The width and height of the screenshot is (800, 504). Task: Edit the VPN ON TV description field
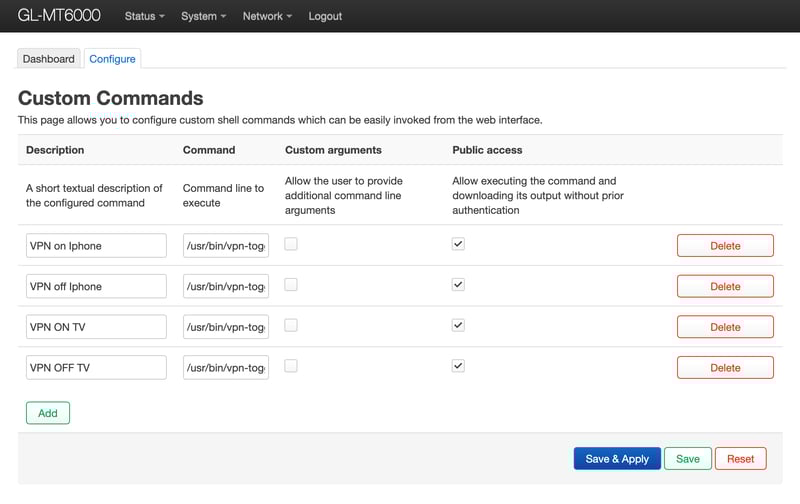(x=96, y=327)
